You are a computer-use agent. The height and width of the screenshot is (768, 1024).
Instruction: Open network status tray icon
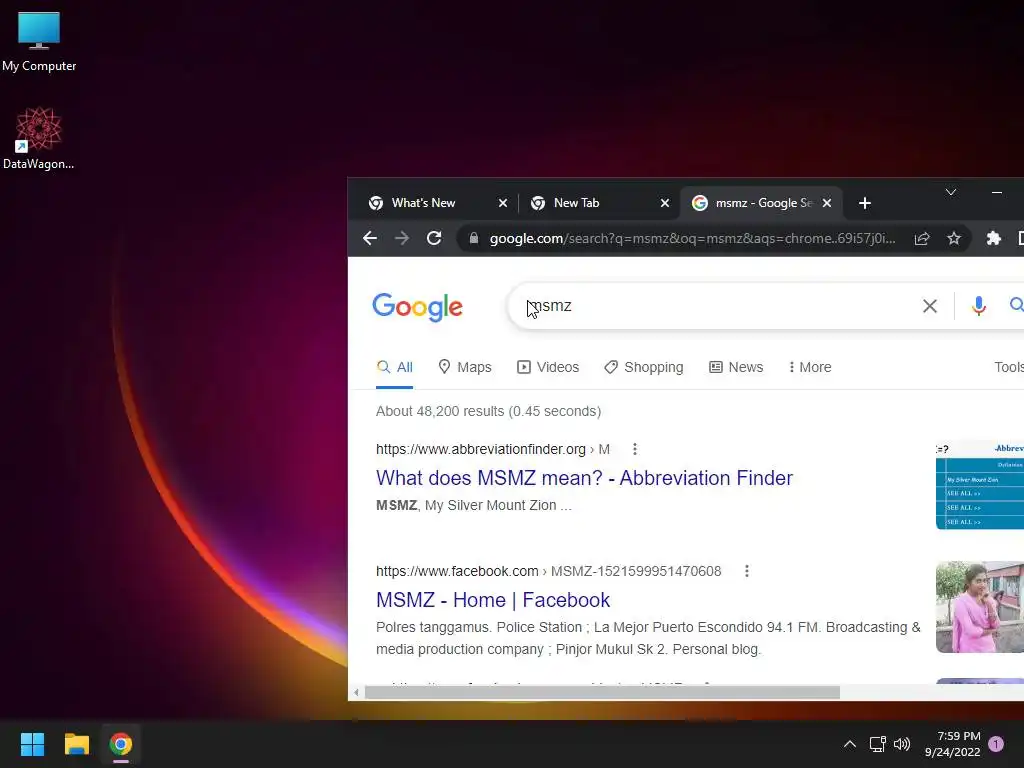(877, 744)
